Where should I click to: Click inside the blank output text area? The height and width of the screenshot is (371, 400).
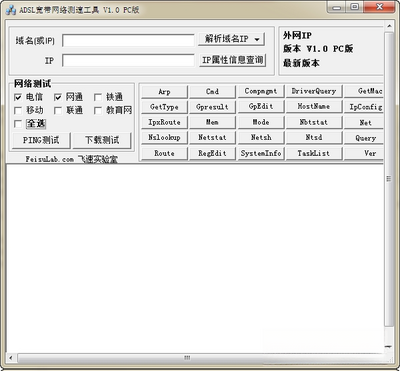[x=195, y=258]
